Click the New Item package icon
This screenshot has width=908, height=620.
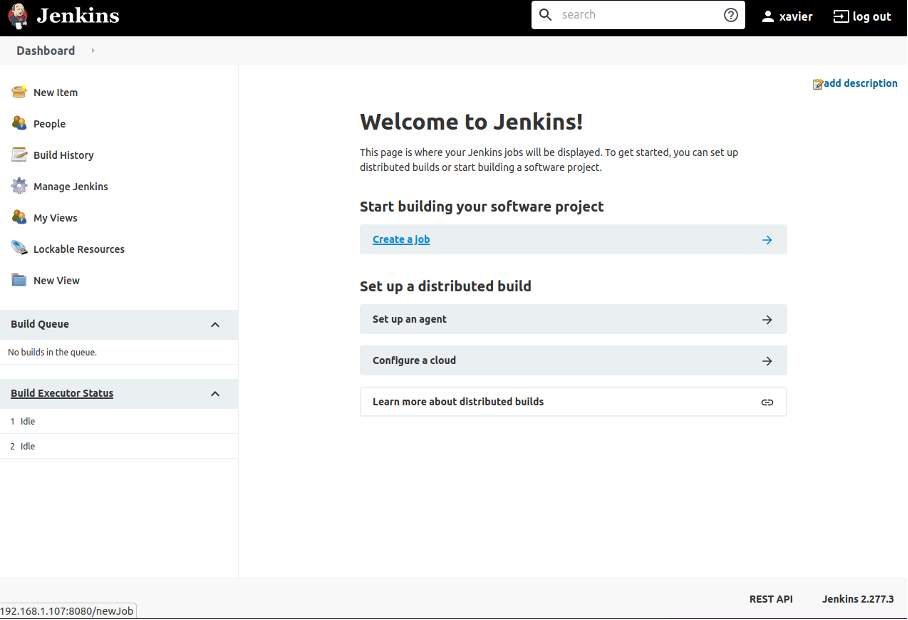[x=19, y=91]
